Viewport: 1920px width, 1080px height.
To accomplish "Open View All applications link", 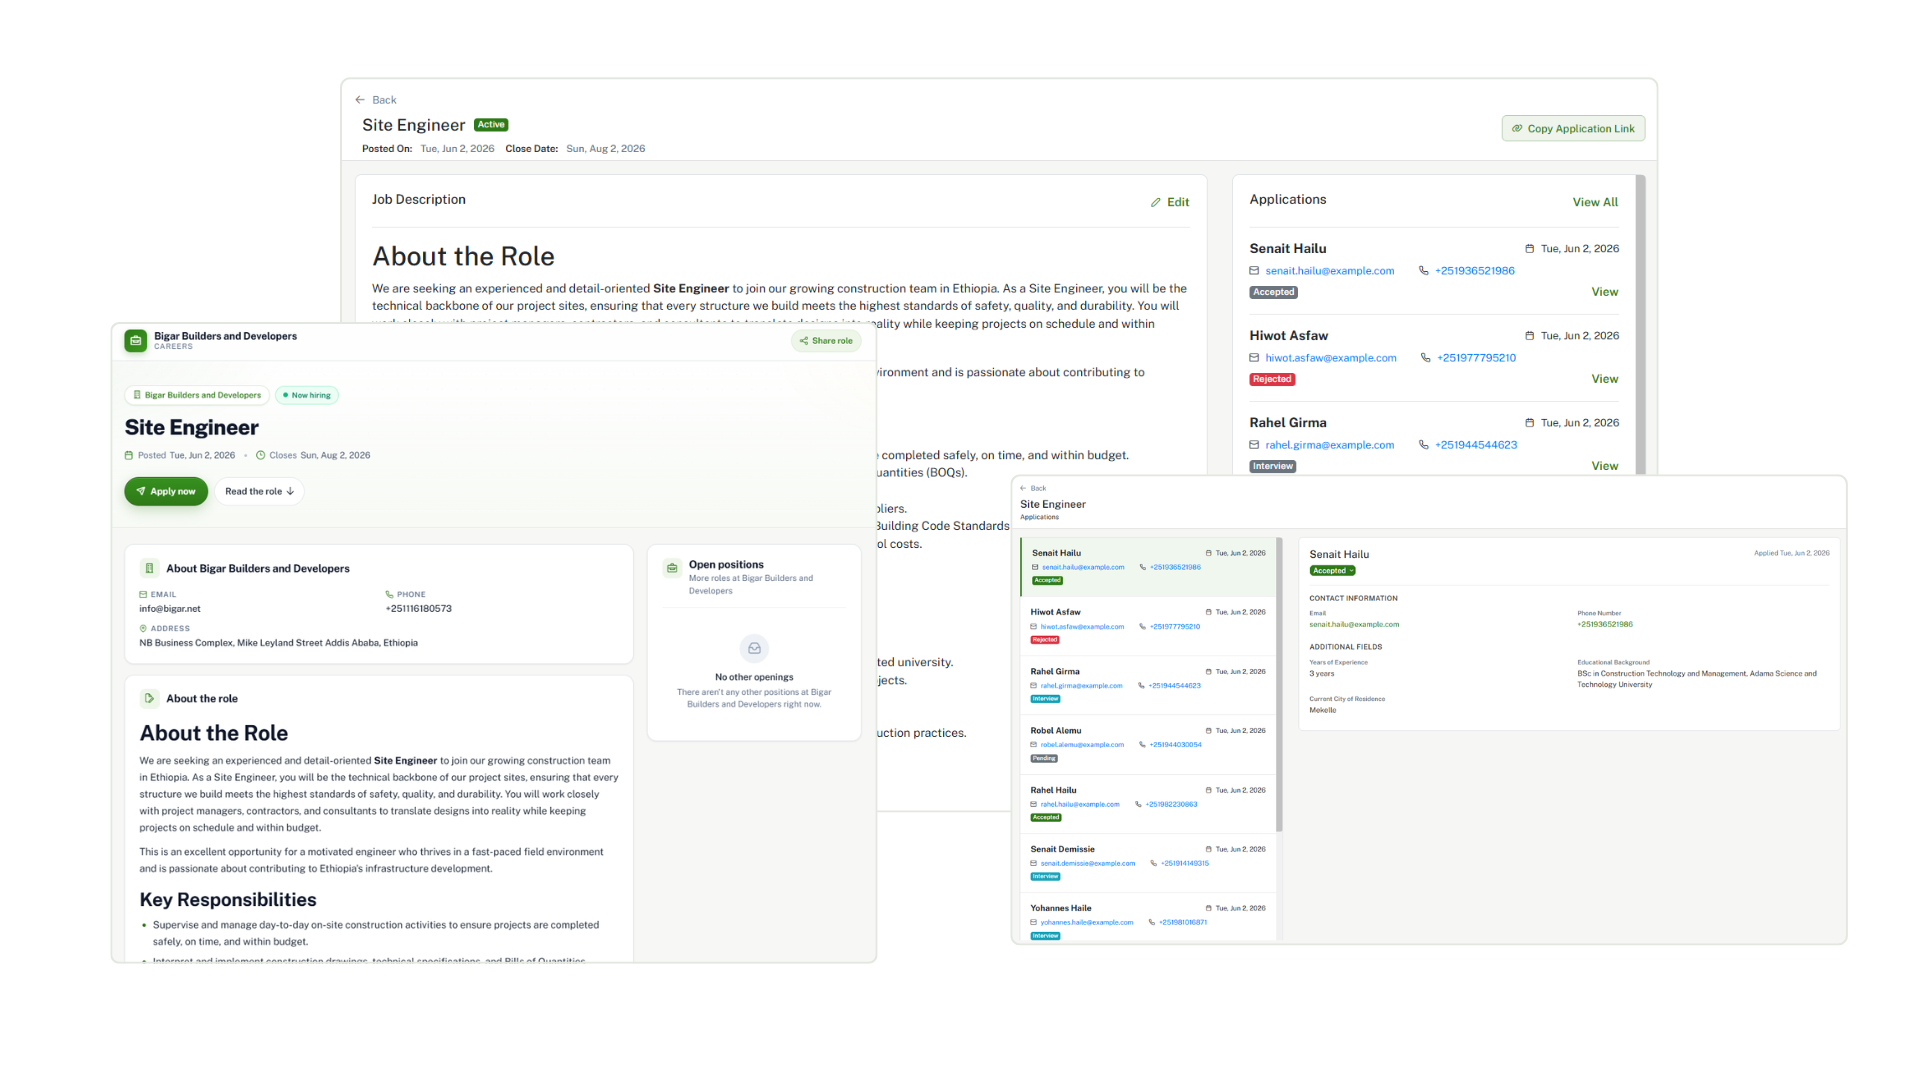I will click(1595, 202).
